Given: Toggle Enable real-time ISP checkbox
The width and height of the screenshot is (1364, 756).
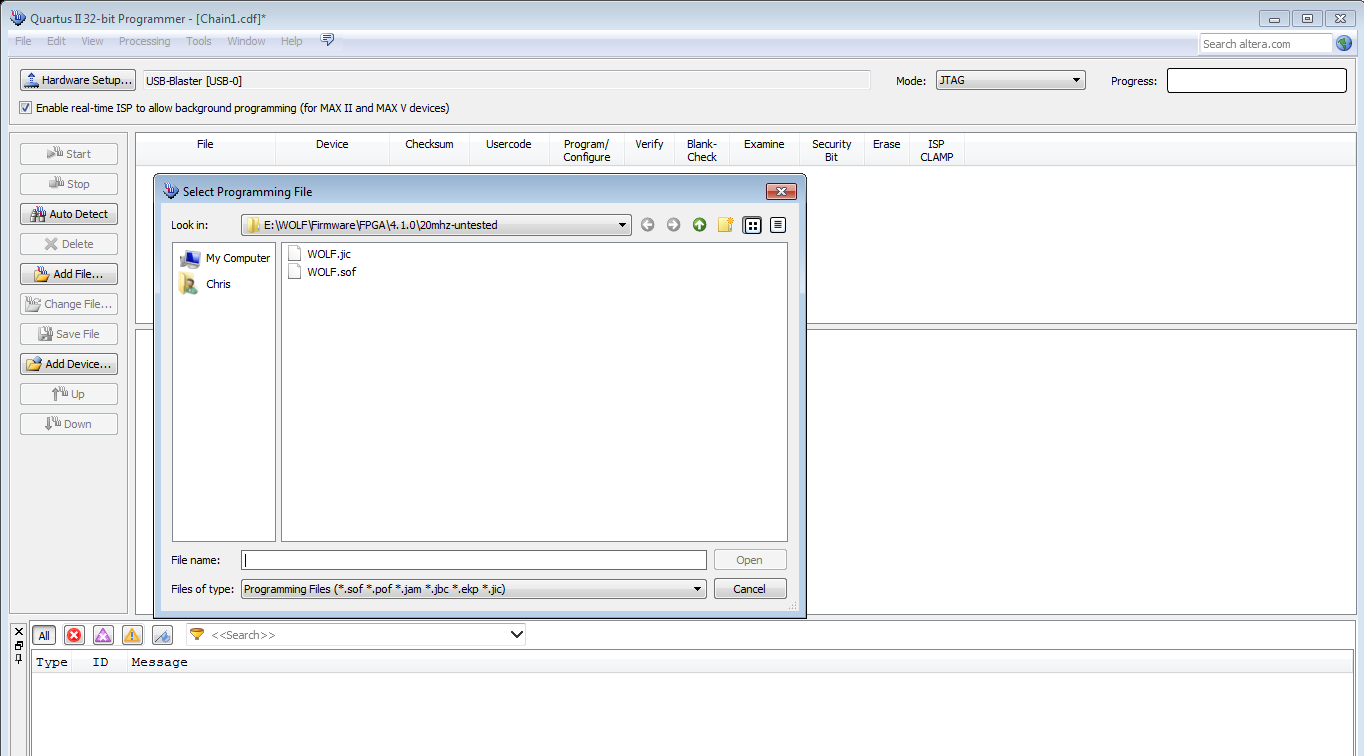Looking at the screenshot, I should 26,108.
